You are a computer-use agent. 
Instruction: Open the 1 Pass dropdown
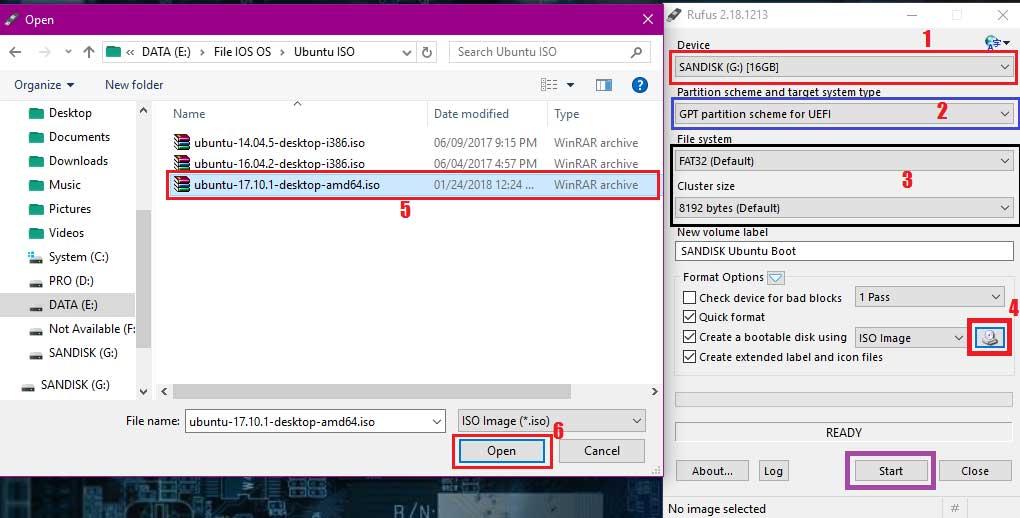point(929,297)
